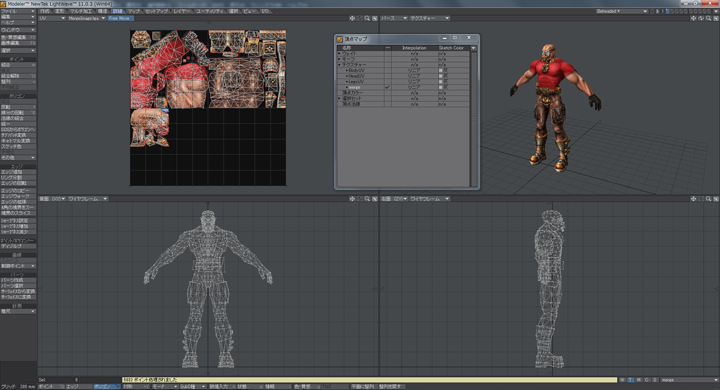Open the 作成 tab
The width and height of the screenshot is (720, 390).
coord(45,11)
